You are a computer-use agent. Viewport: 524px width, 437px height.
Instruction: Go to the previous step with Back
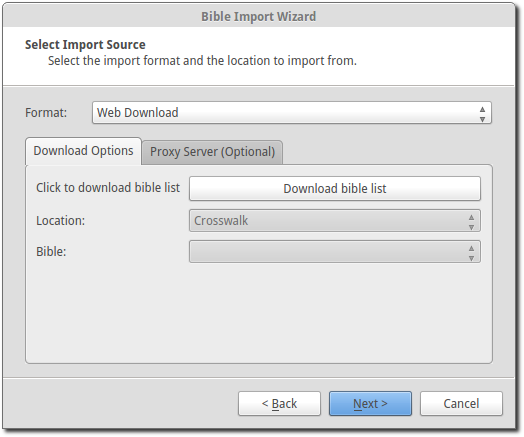279,404
